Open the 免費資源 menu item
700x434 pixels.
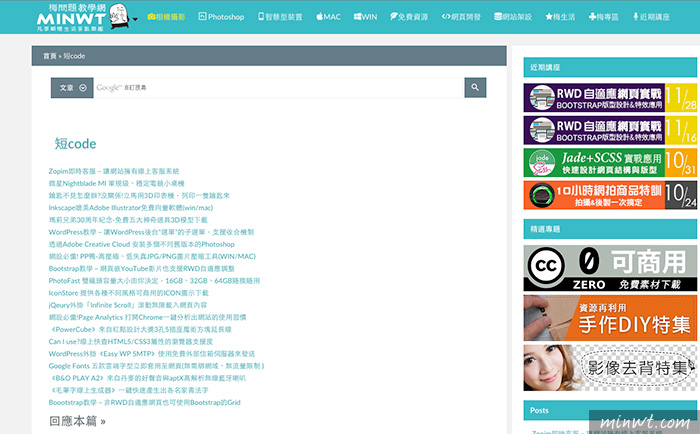tap(409, 17)
